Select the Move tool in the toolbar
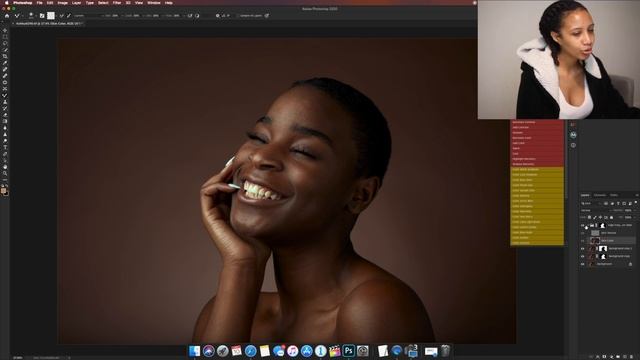The height and width of the screenshot is (360, 640). 5,30
